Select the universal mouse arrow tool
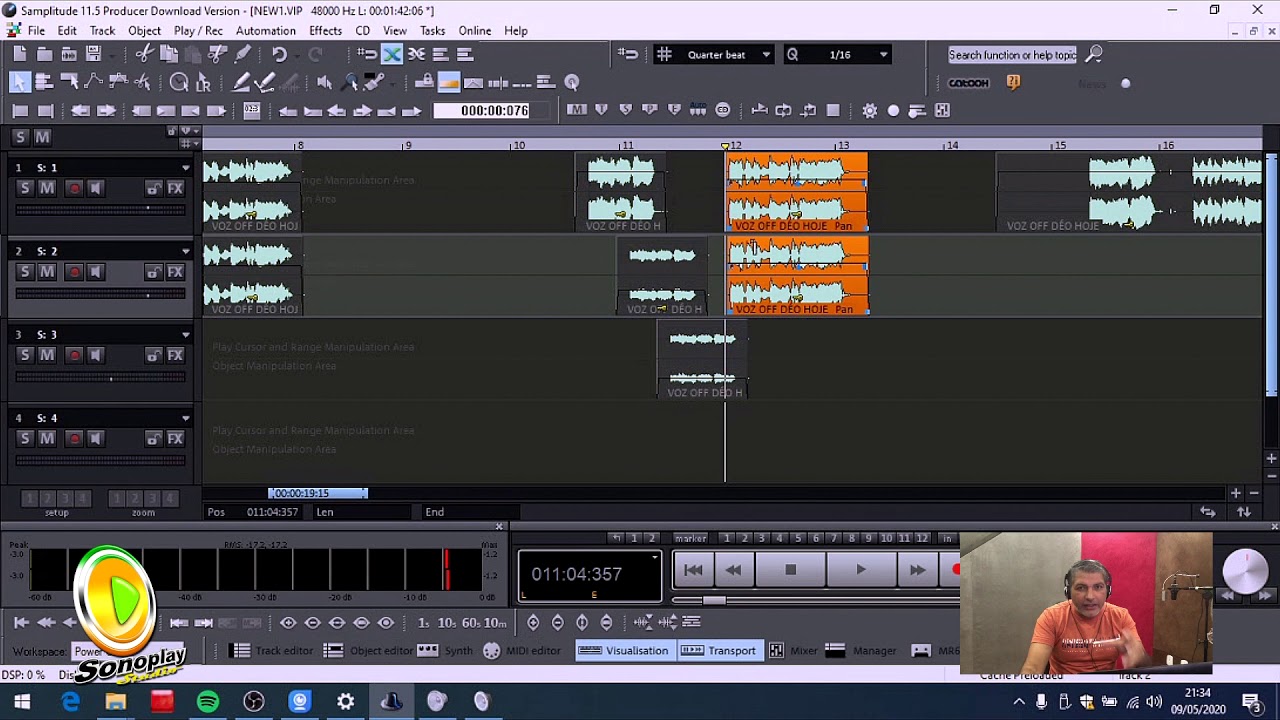Image resolution: width=1280 pixels, height=720 pixels. tap(20, 82)
